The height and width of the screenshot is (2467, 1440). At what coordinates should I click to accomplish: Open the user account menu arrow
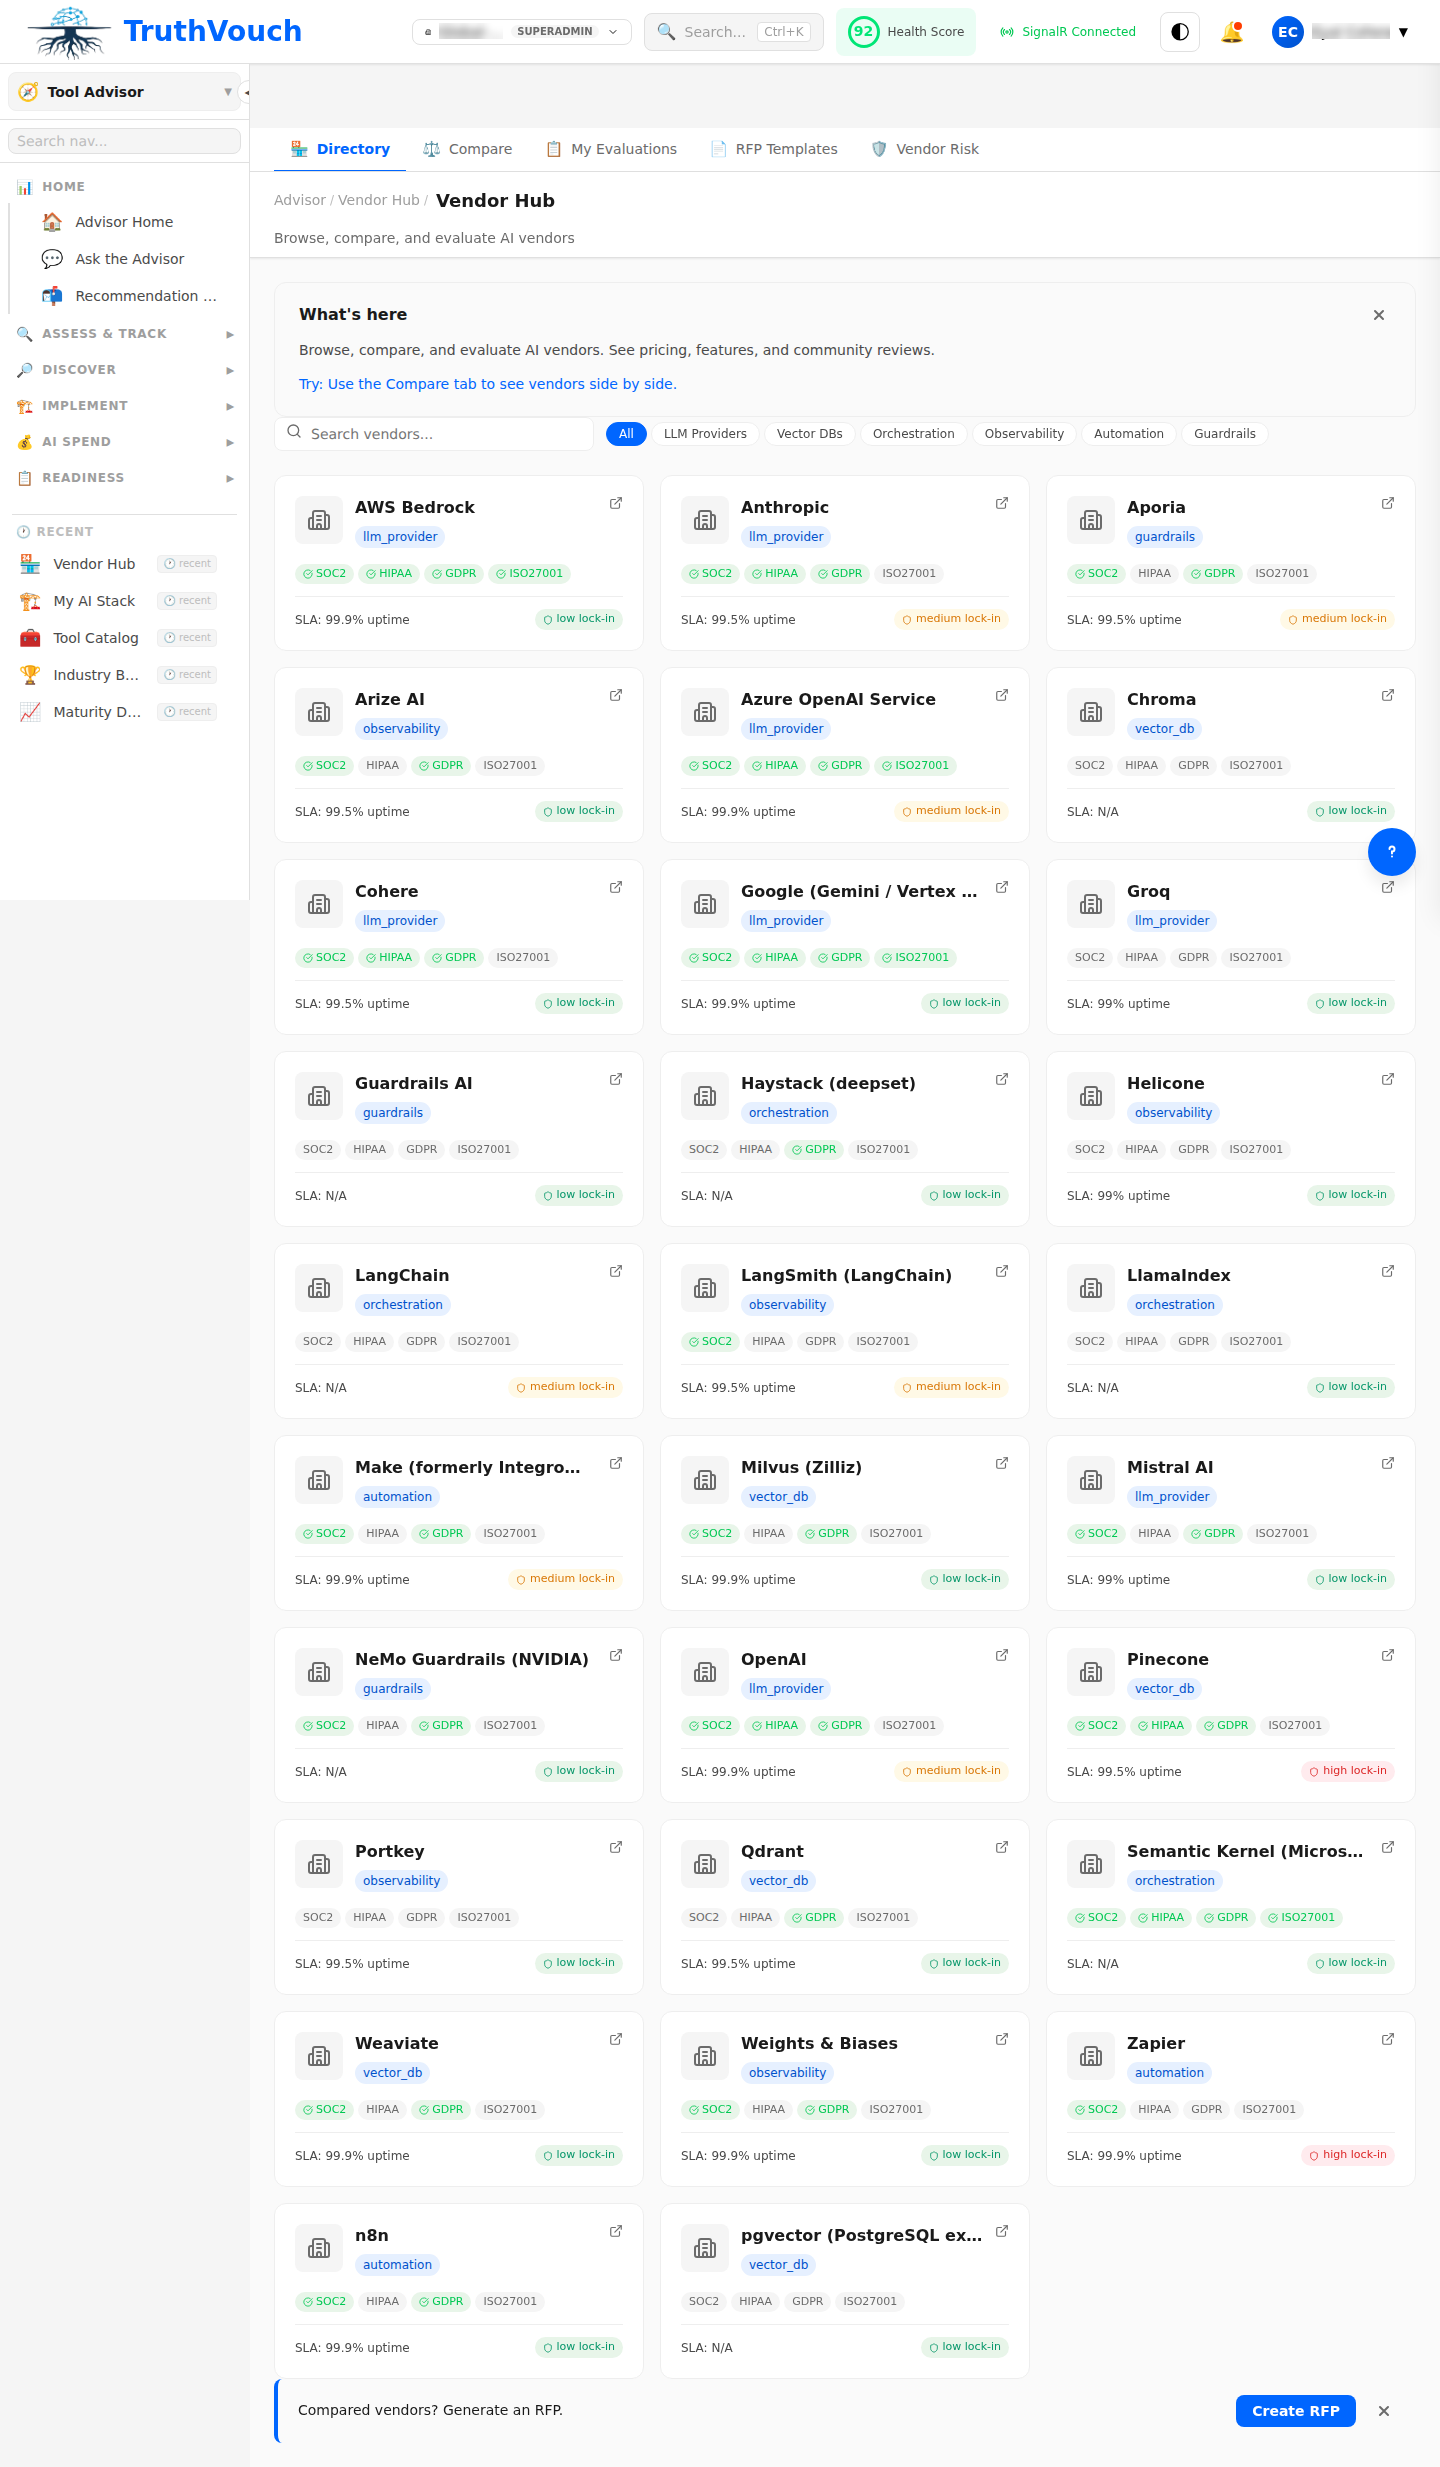pos(1403,32)
